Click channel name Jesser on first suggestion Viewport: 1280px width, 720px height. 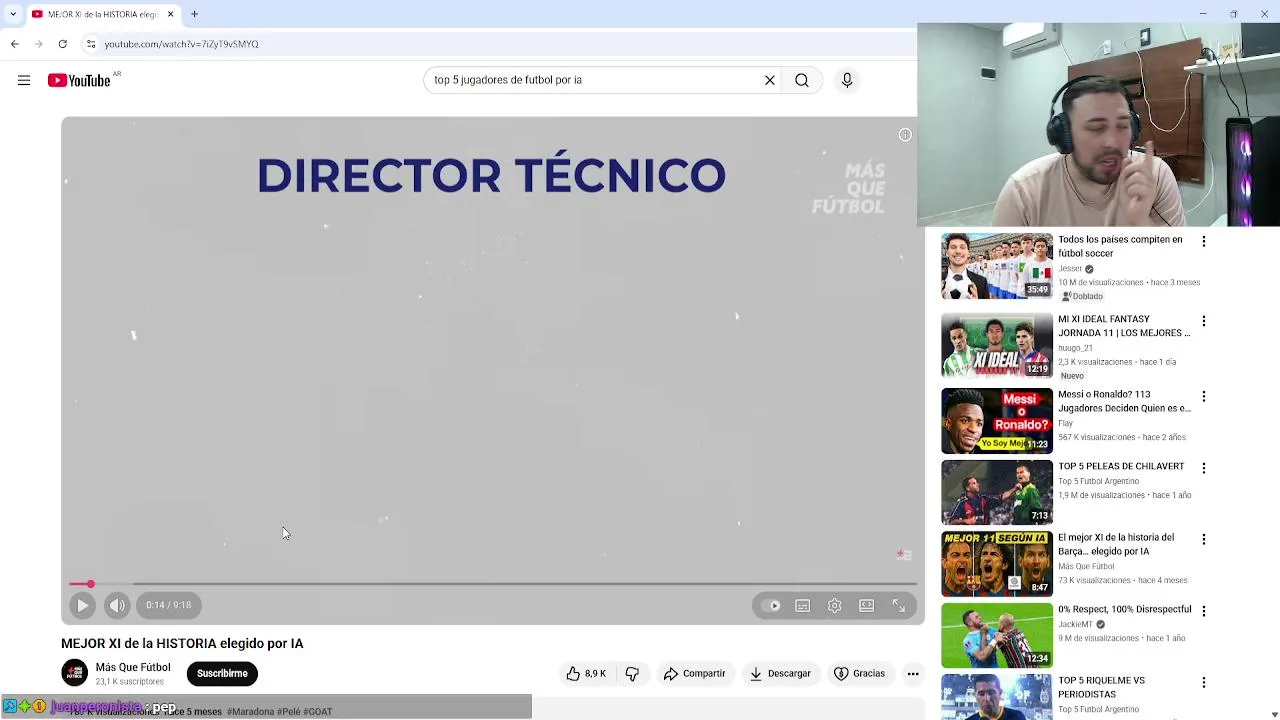click(1070, 269)
